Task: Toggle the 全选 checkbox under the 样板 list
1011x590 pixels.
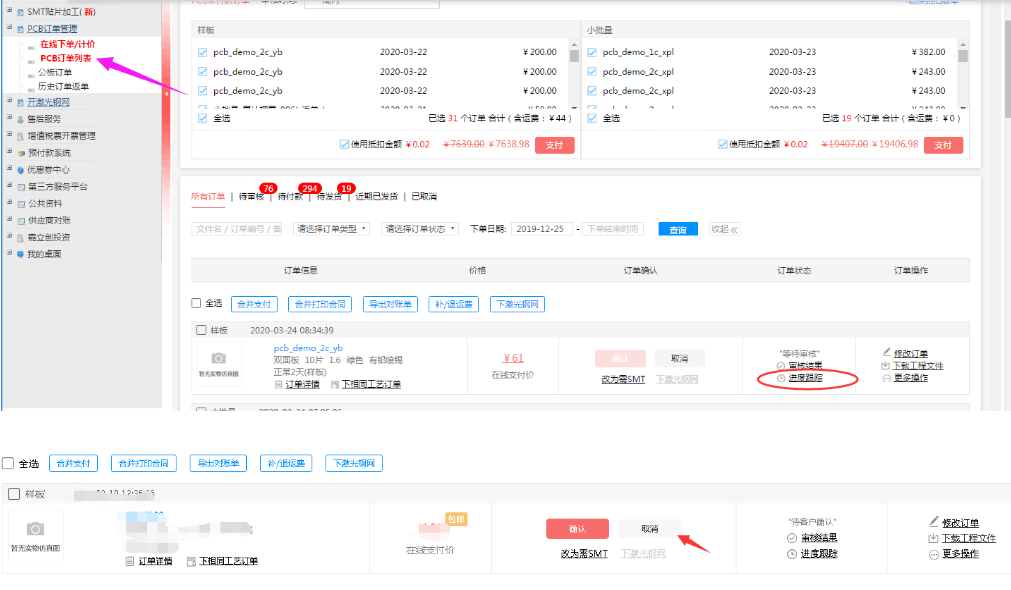Action: coord(203,118)
